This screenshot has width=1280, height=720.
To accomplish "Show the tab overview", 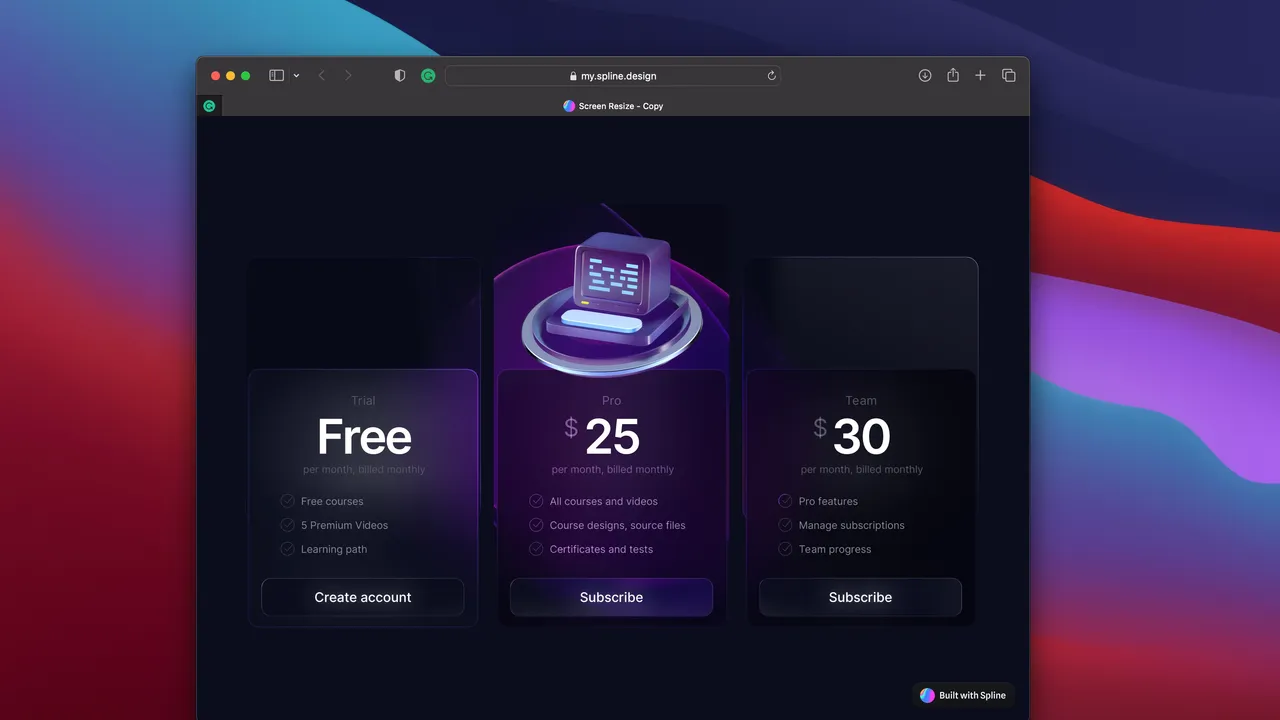I will (x=1008, y=76).
